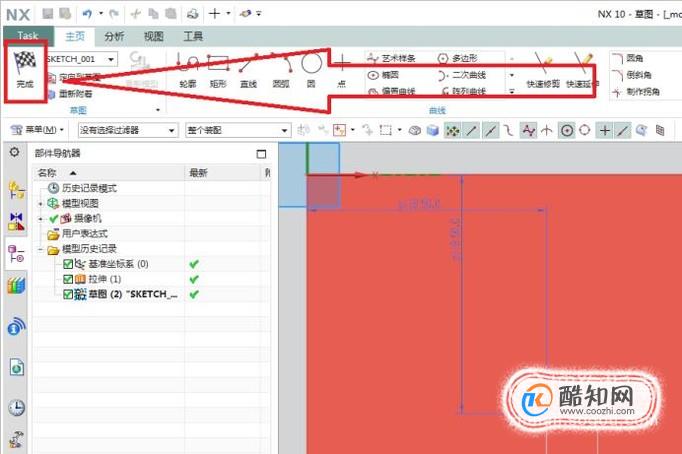Select the Line (直线) tool
This screenshot has height=454, width=682.
(x=248, y=70)
